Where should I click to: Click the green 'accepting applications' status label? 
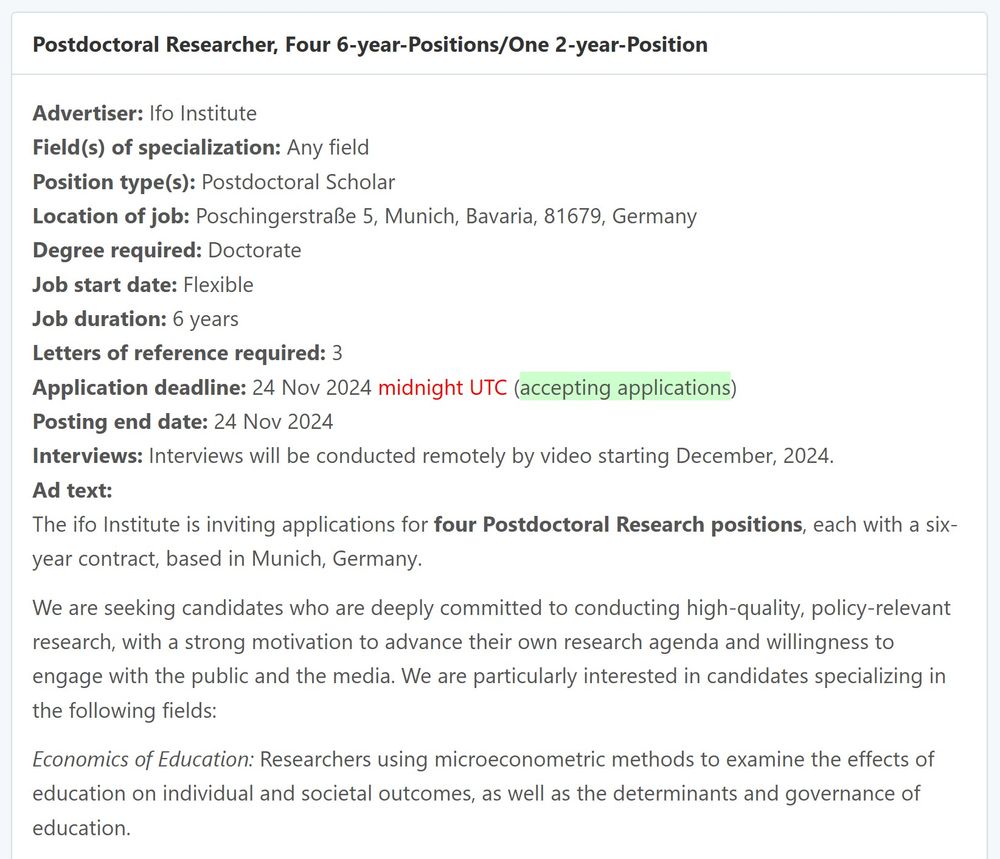625,387
